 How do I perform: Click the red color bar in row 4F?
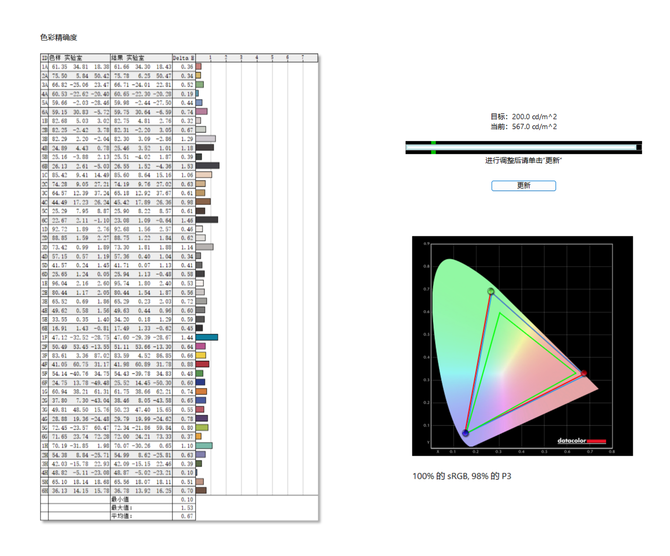pos(203,364)
